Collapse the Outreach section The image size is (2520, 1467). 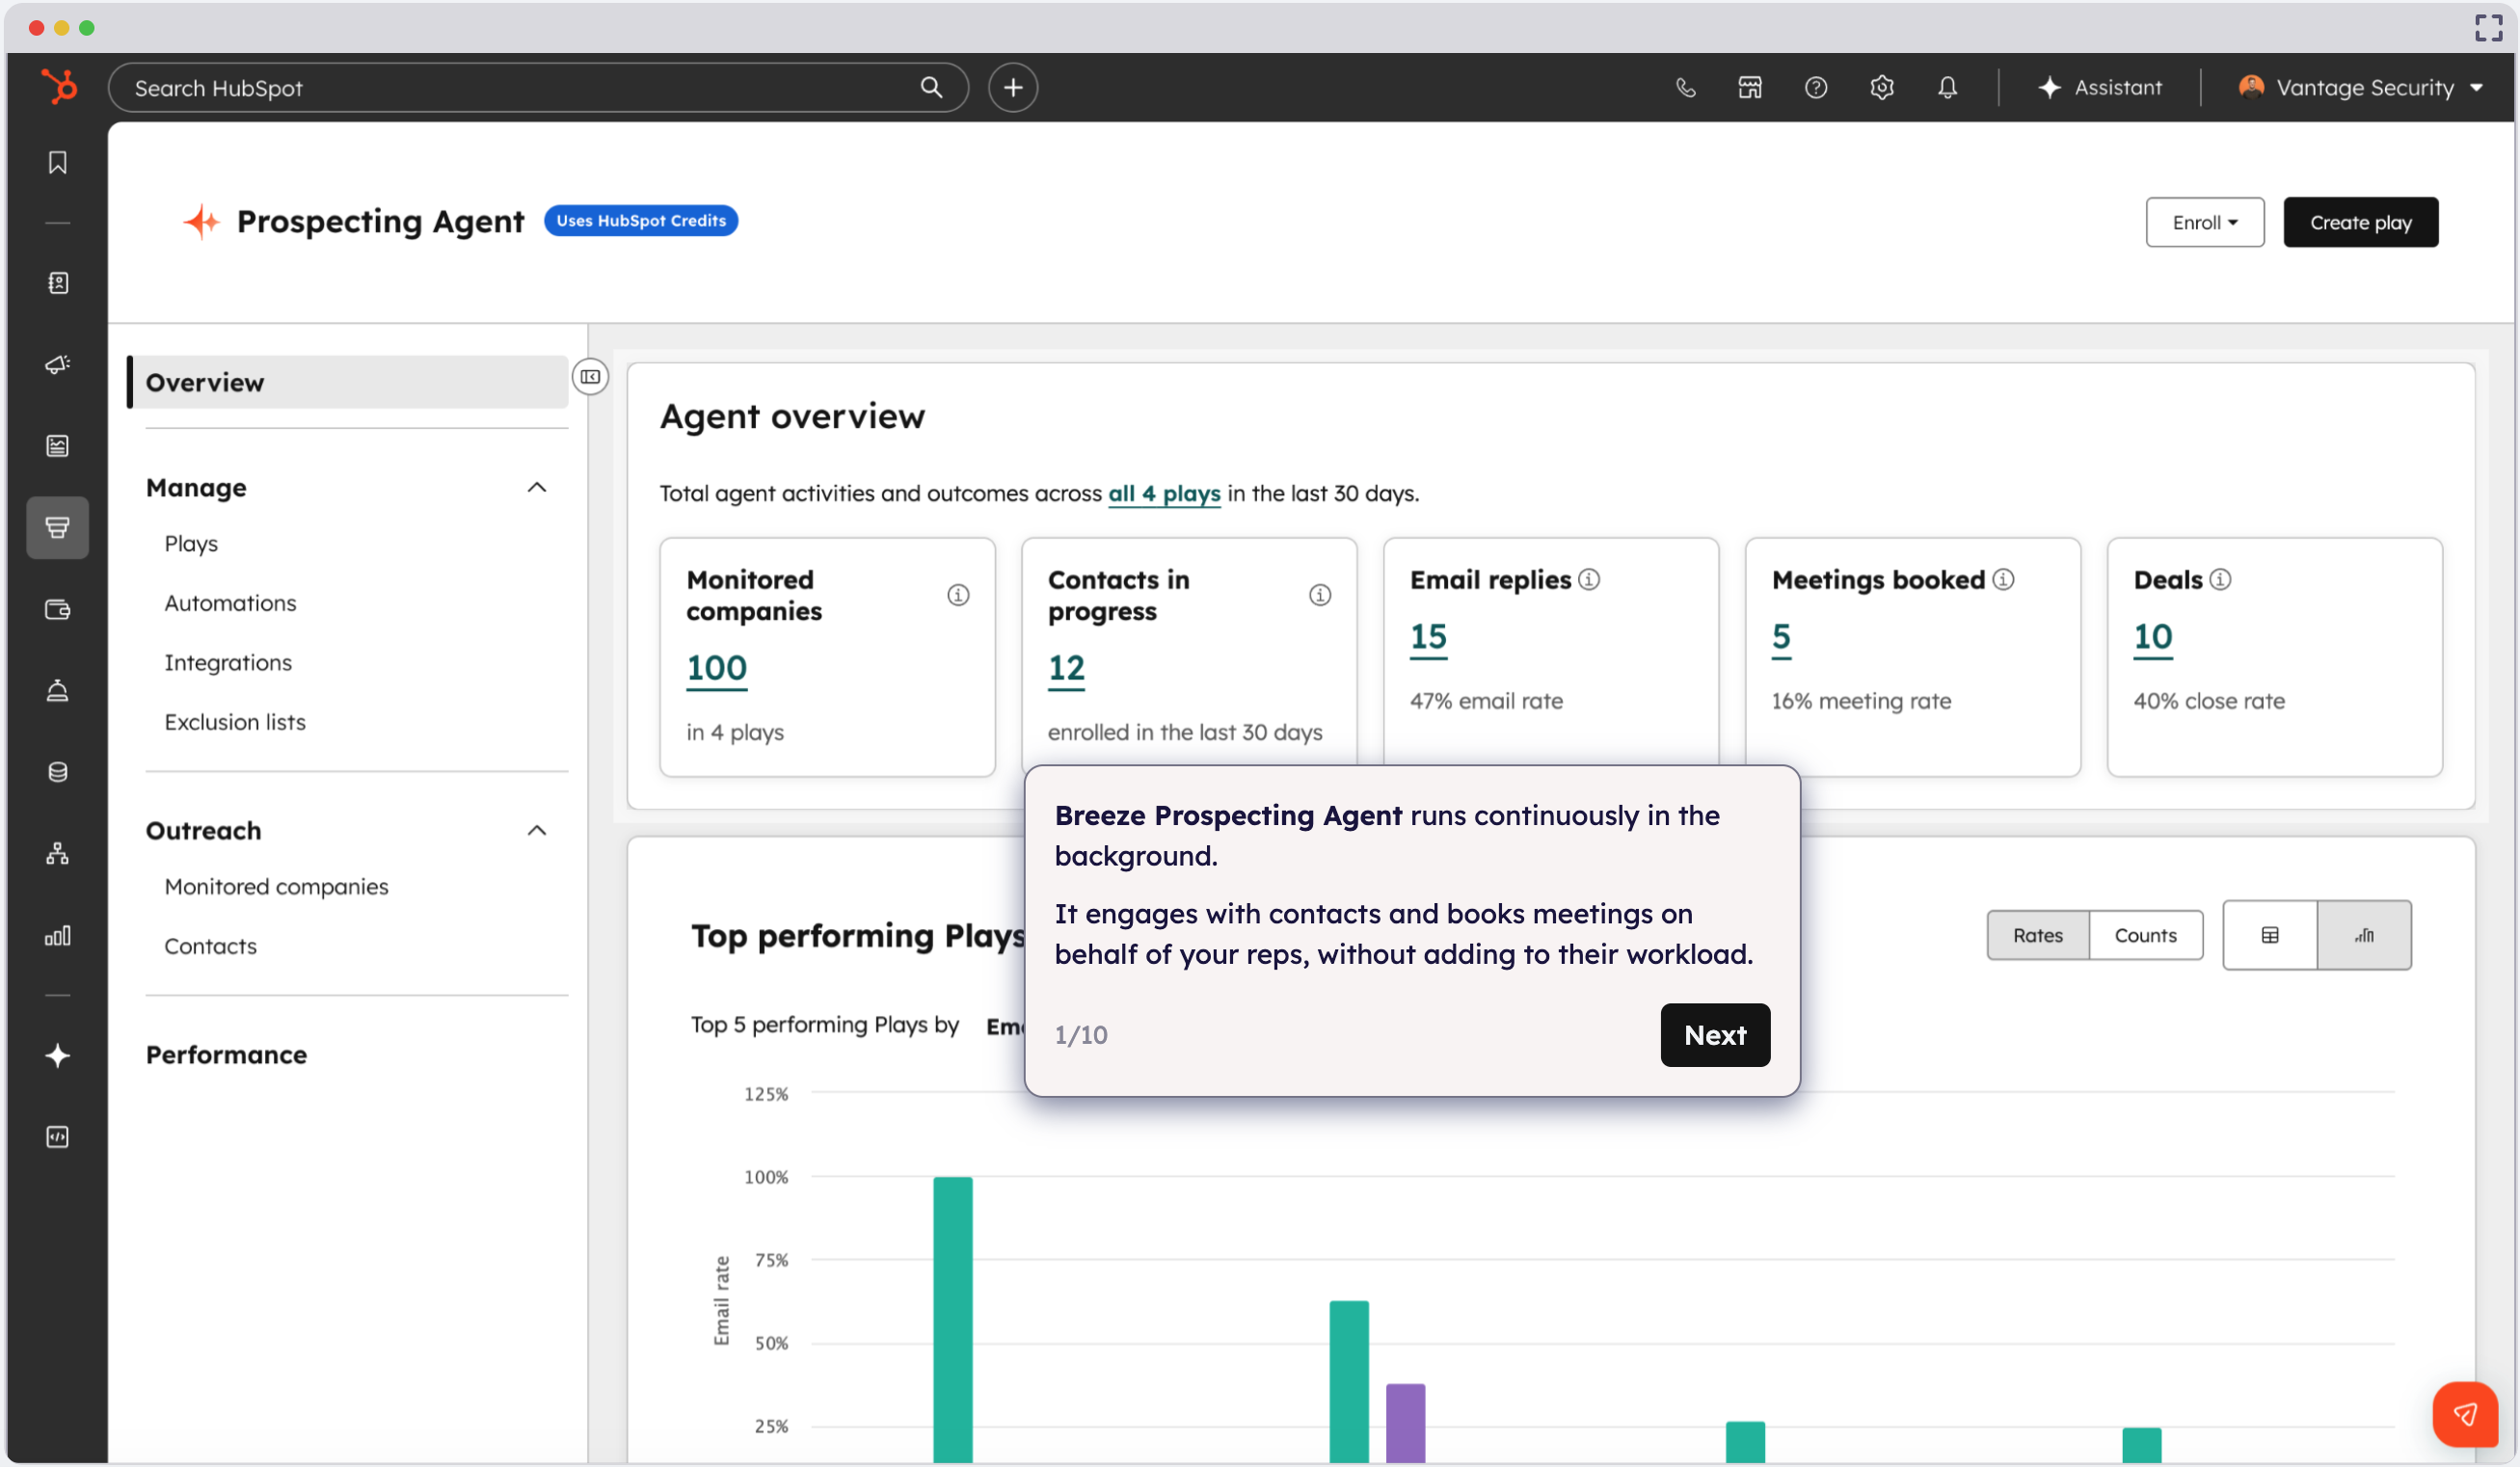[x=537, y=831]
